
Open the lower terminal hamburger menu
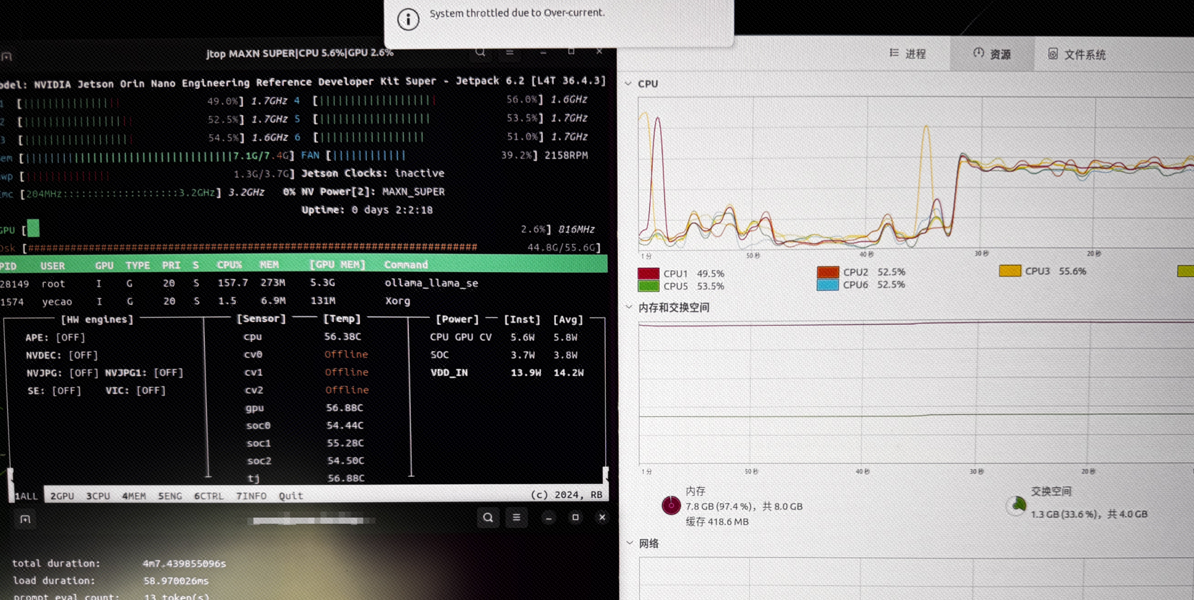pos(516,518)
